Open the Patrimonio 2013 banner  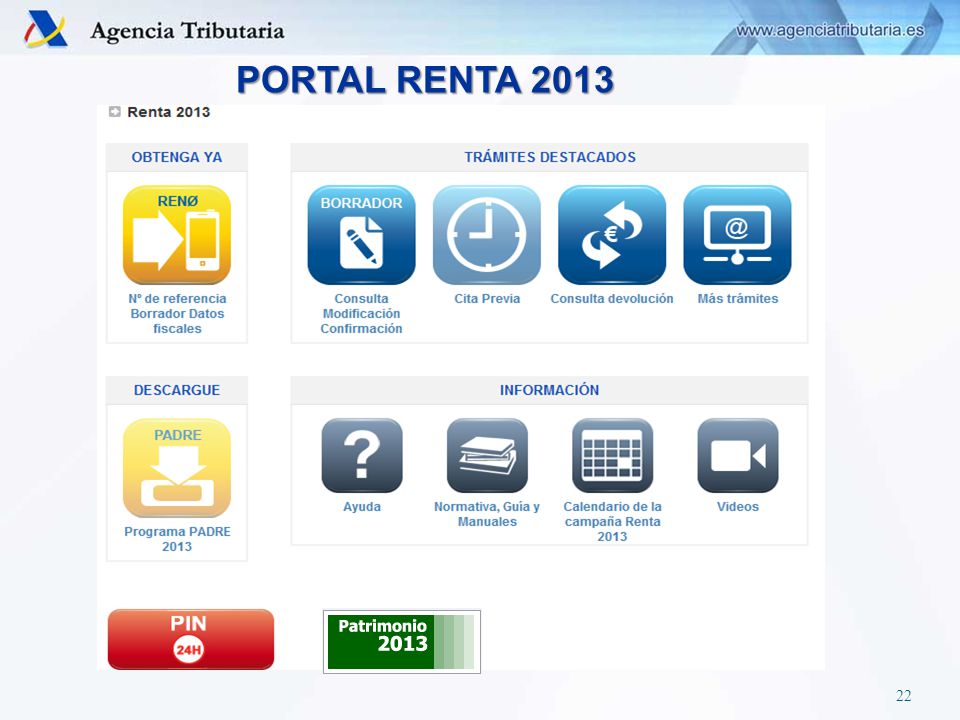402,642
